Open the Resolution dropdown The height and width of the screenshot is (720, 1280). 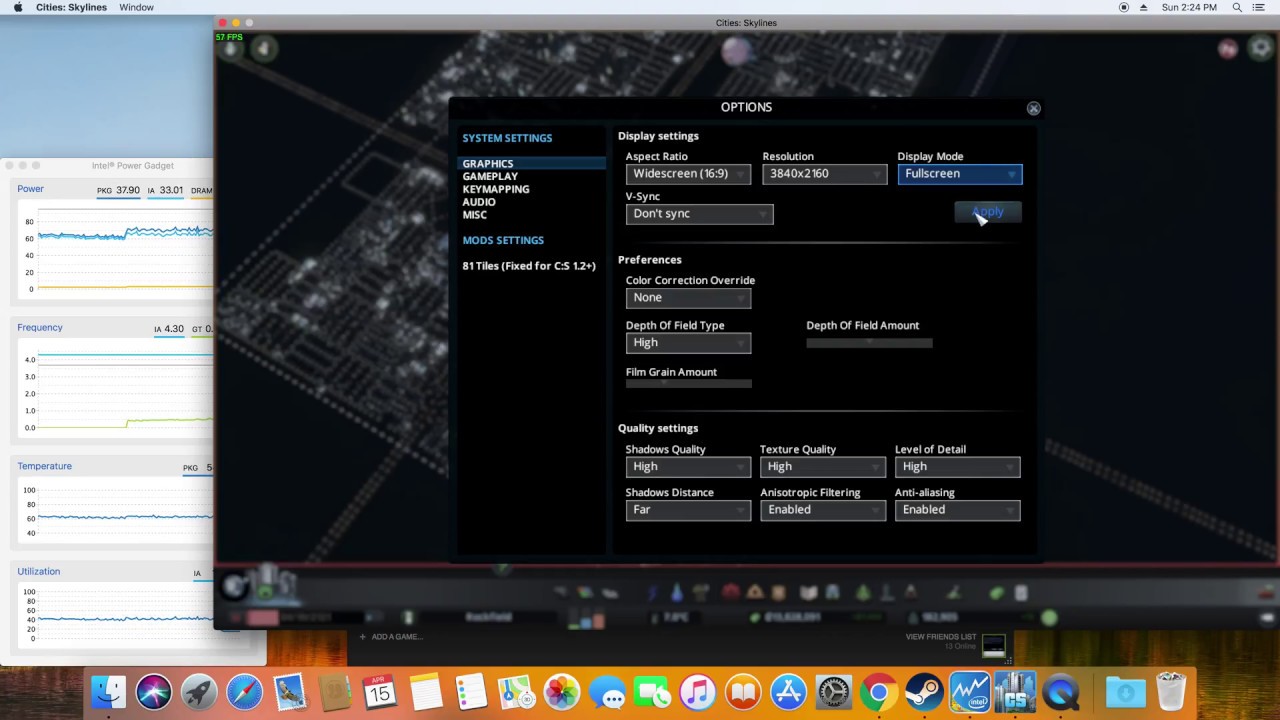coord(824,174)
